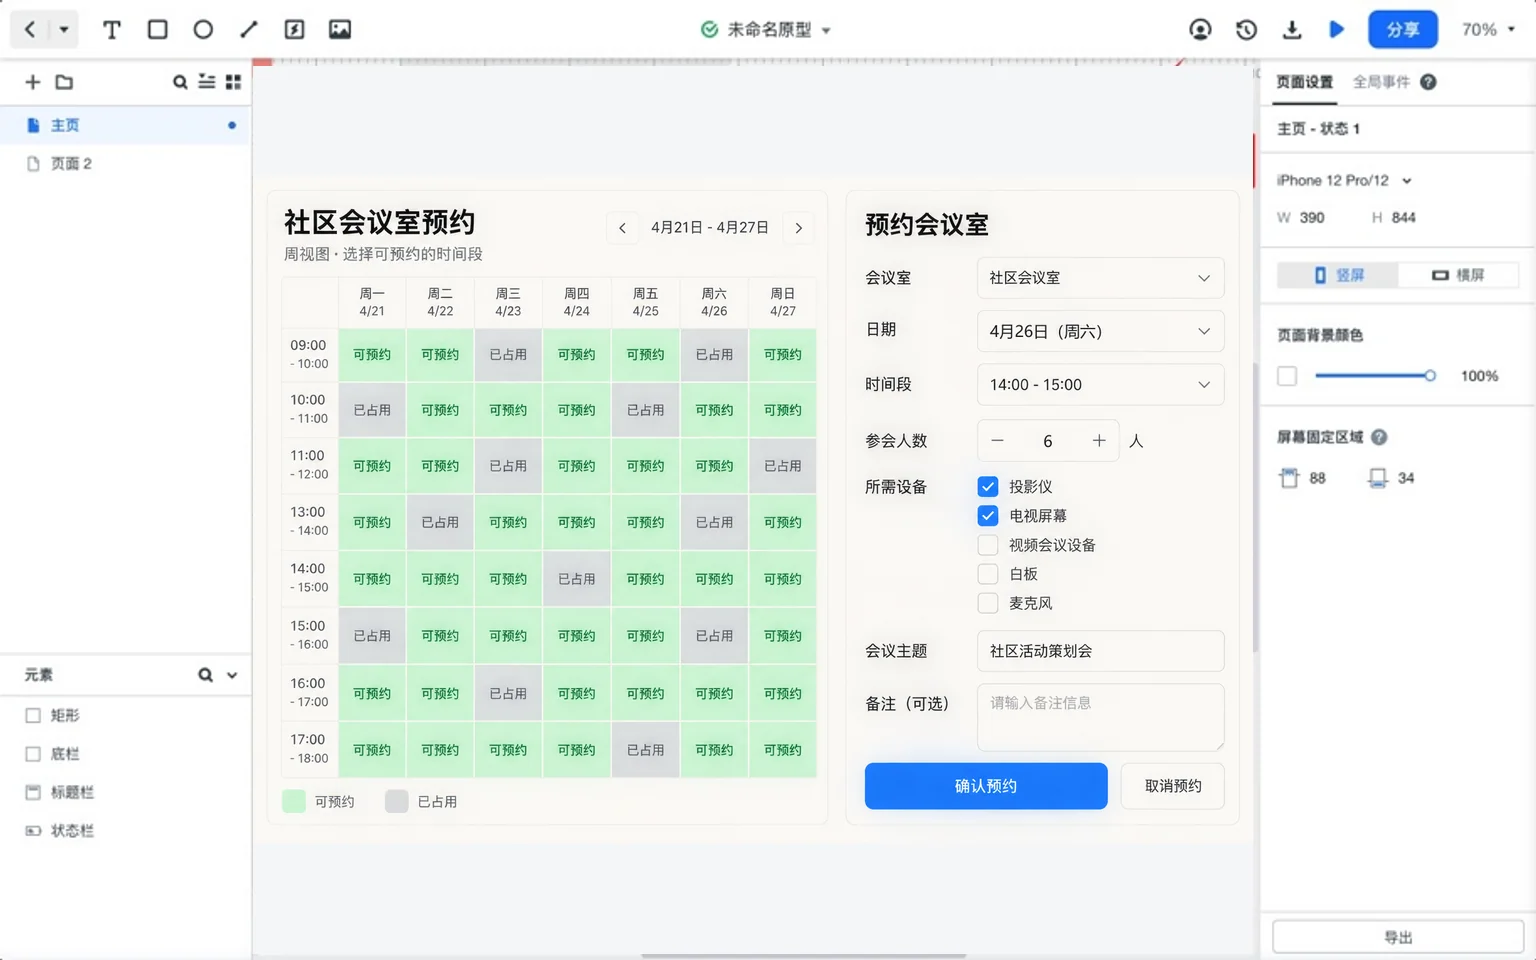The image size is (1536, 960).
Task: Open the 70% zoom dropdown
Action: [x=1488, y=30]
